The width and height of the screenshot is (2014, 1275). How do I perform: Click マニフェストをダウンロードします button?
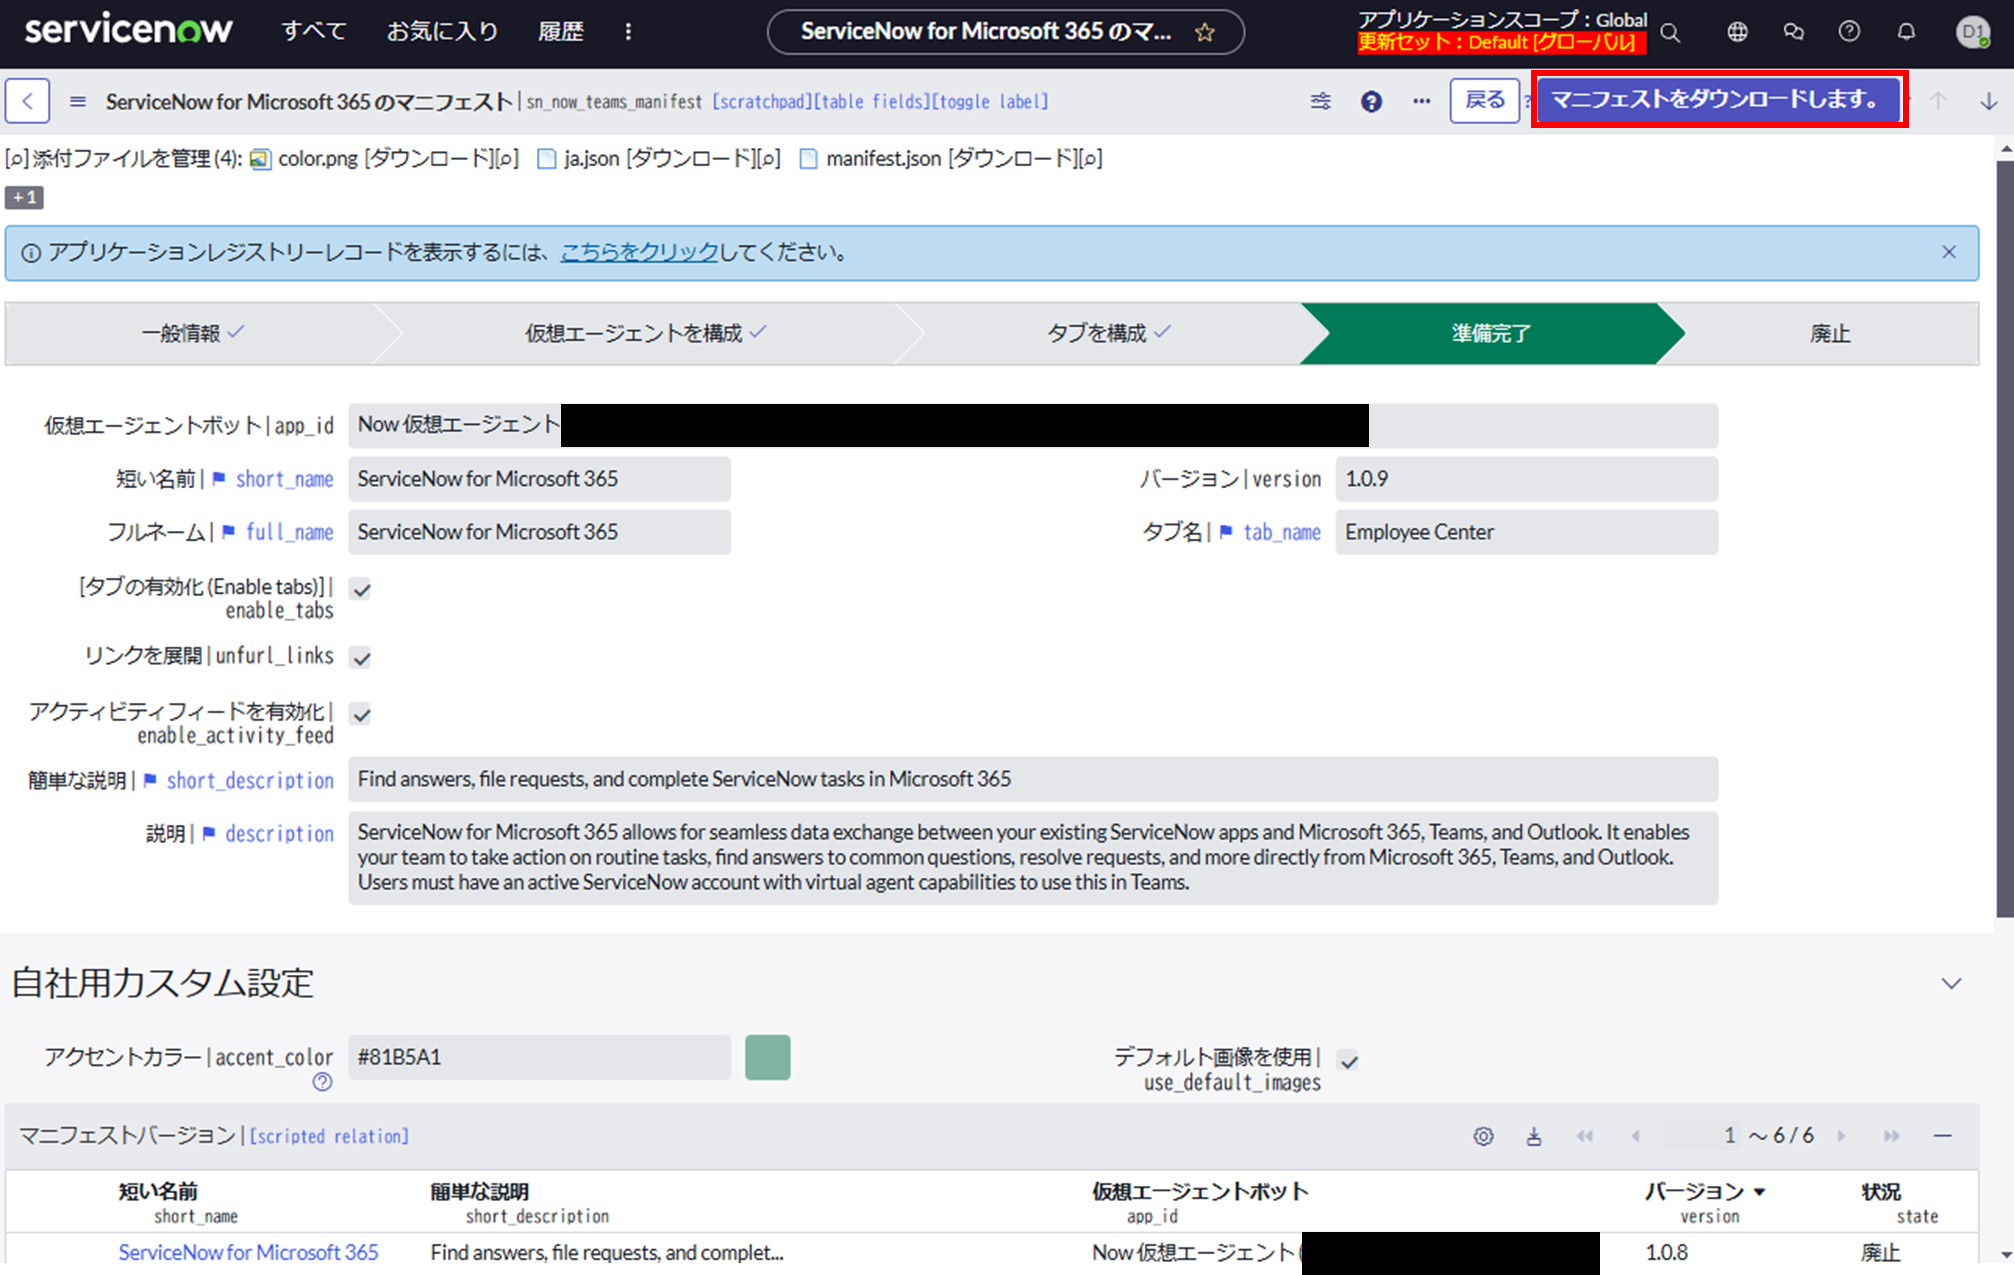(x=1717, y=99)
